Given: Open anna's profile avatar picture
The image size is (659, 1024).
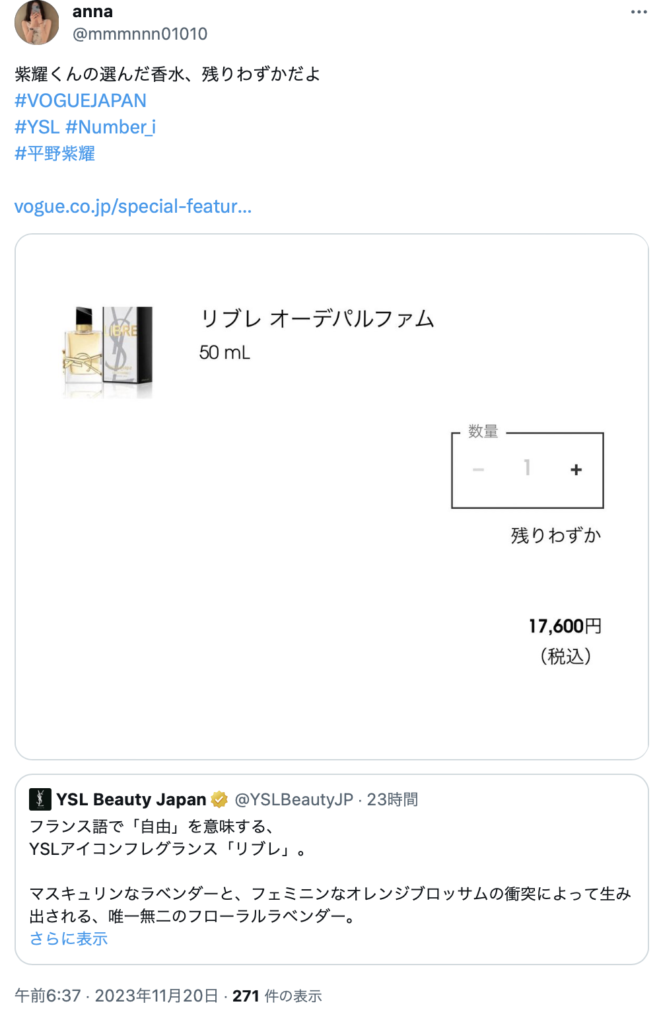Looking at the screenshot, I should pyautogui.click(x=37, y=22).
